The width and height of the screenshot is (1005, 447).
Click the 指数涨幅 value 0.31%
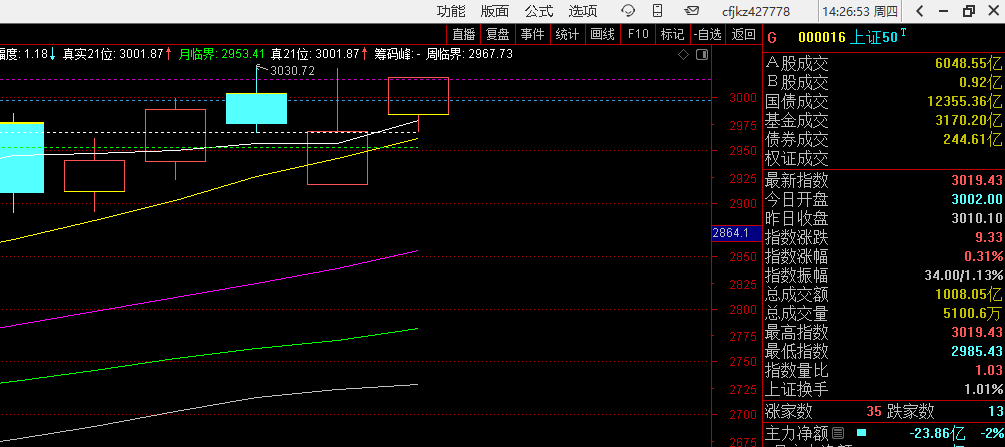click(x=983, y=257)
